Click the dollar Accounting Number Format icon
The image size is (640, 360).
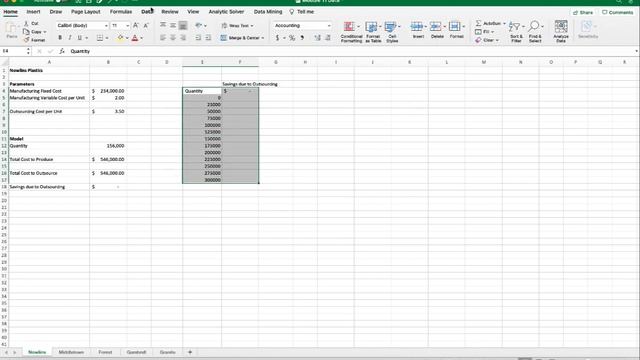click(277, 38)
